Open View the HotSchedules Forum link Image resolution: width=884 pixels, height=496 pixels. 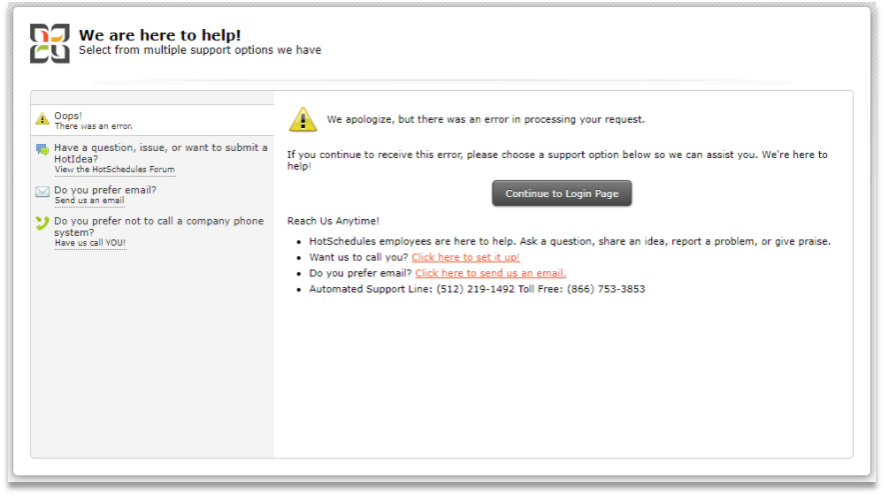click(x=114, y=169)
